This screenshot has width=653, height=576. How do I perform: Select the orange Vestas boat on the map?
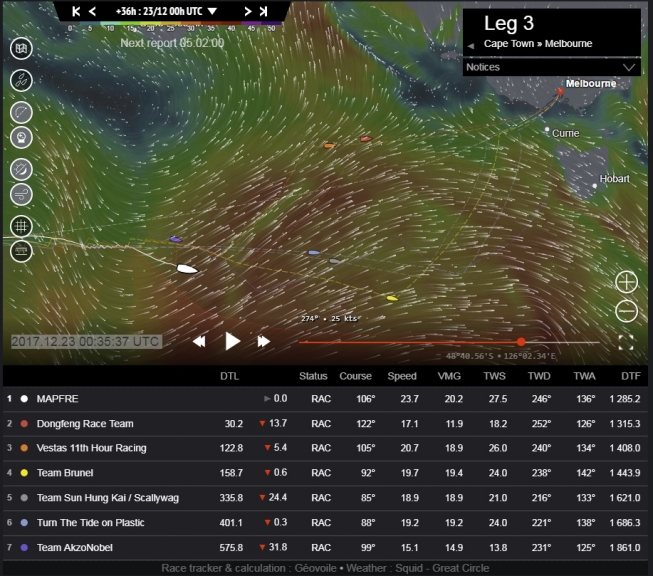(329, 146)
